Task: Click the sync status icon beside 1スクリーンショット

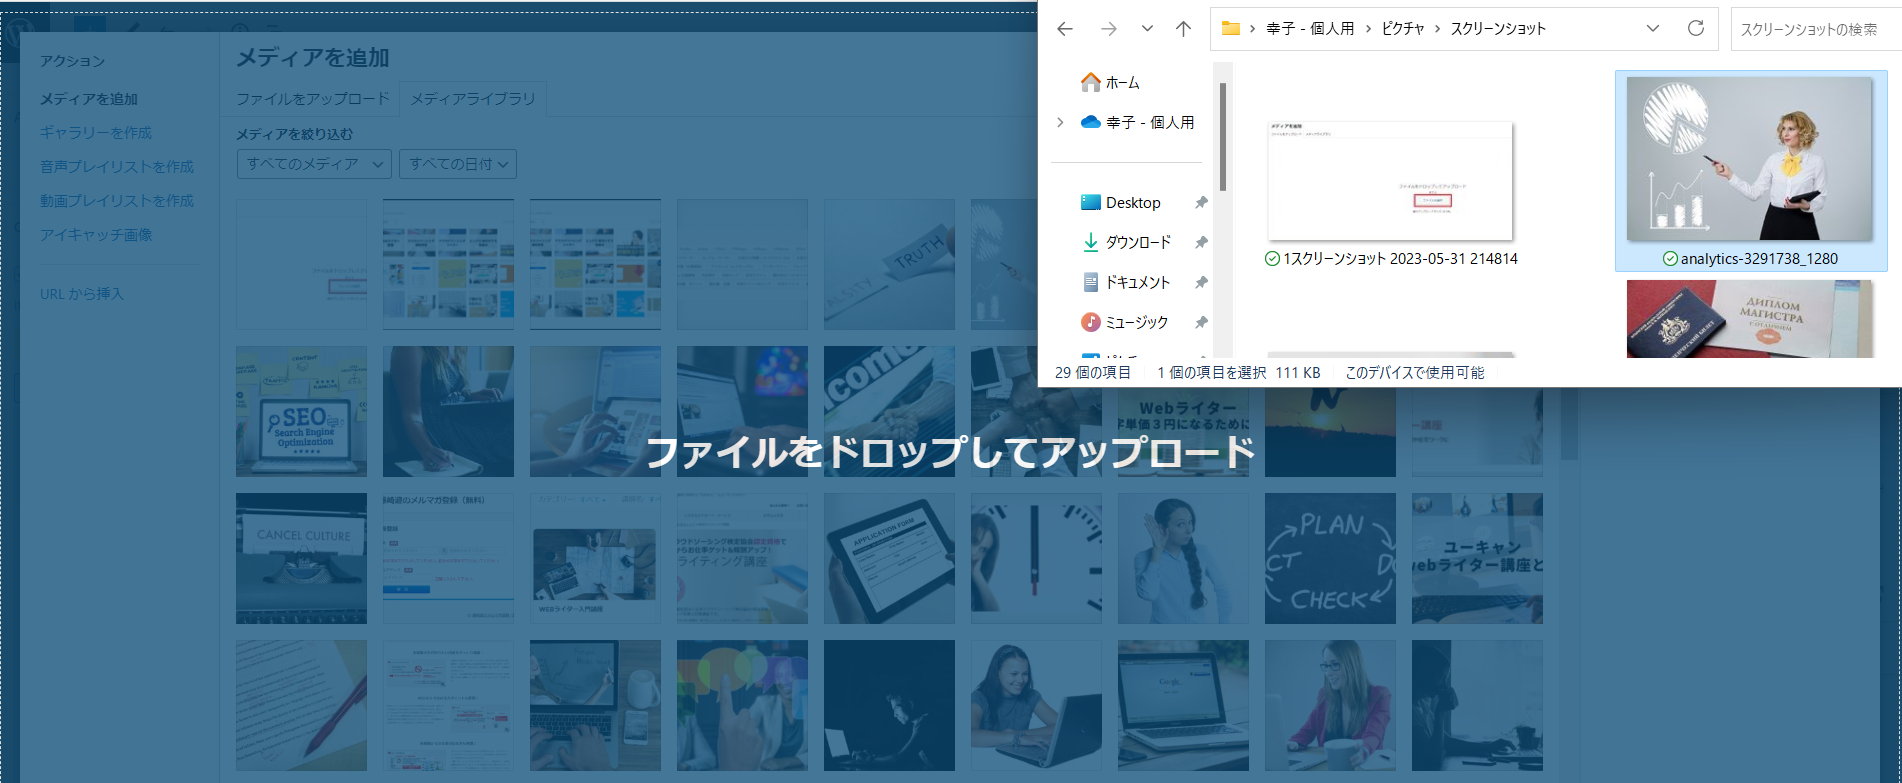Action: click(1273, 259)
